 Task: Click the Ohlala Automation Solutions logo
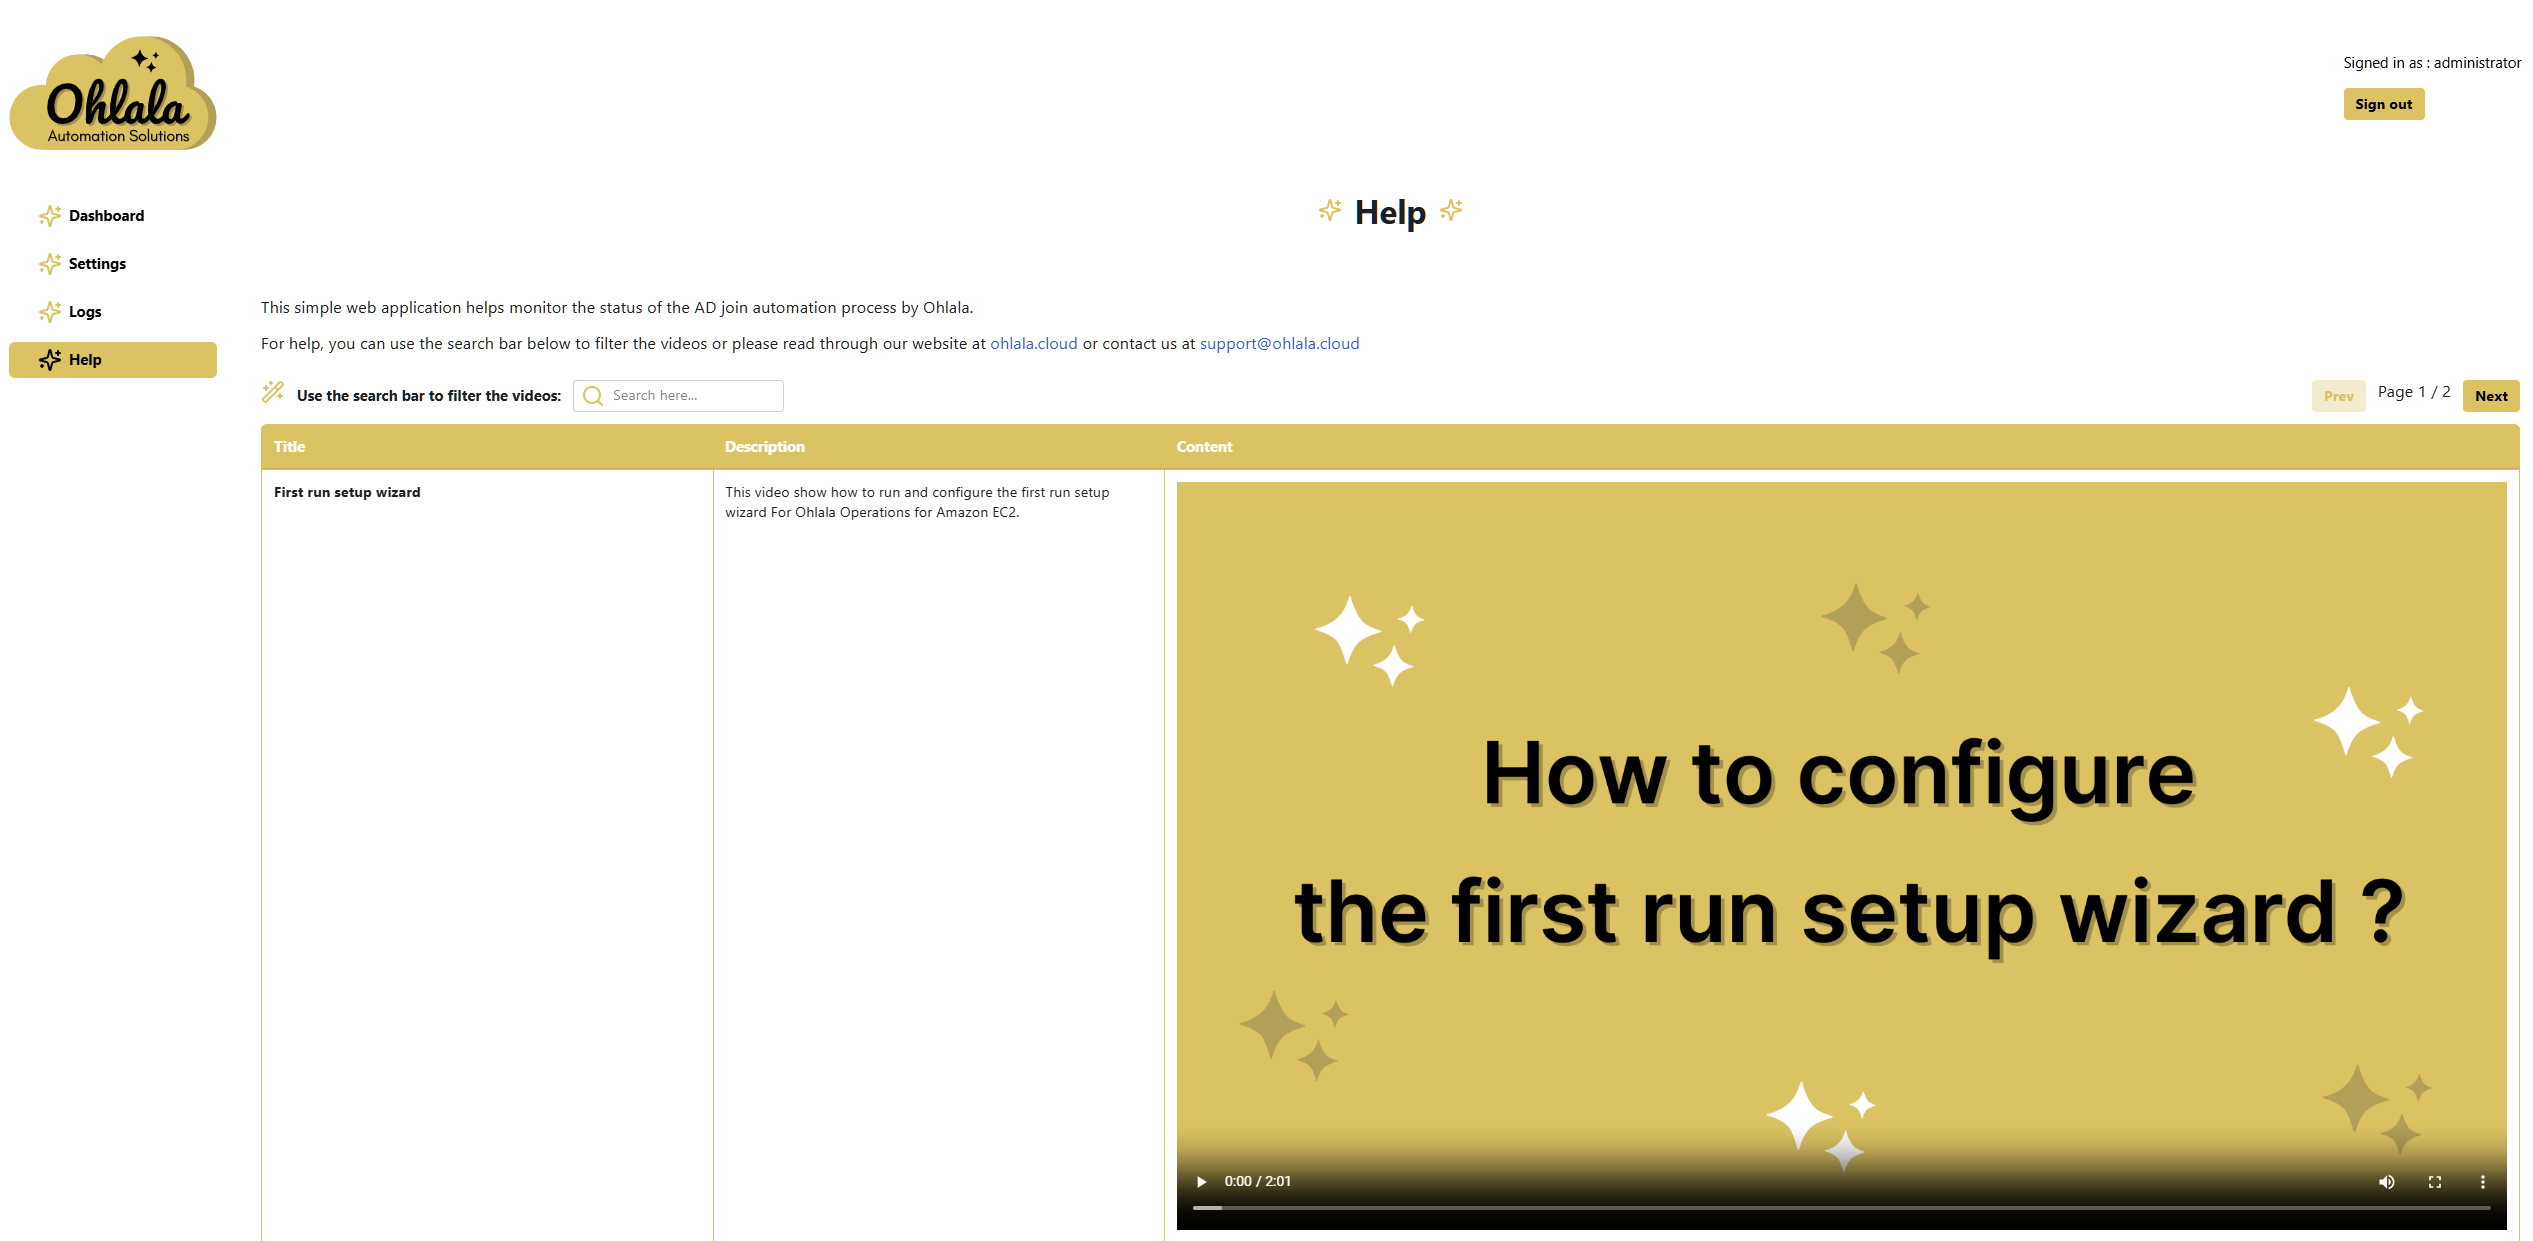pyautogui.click(x=113, y=93)
